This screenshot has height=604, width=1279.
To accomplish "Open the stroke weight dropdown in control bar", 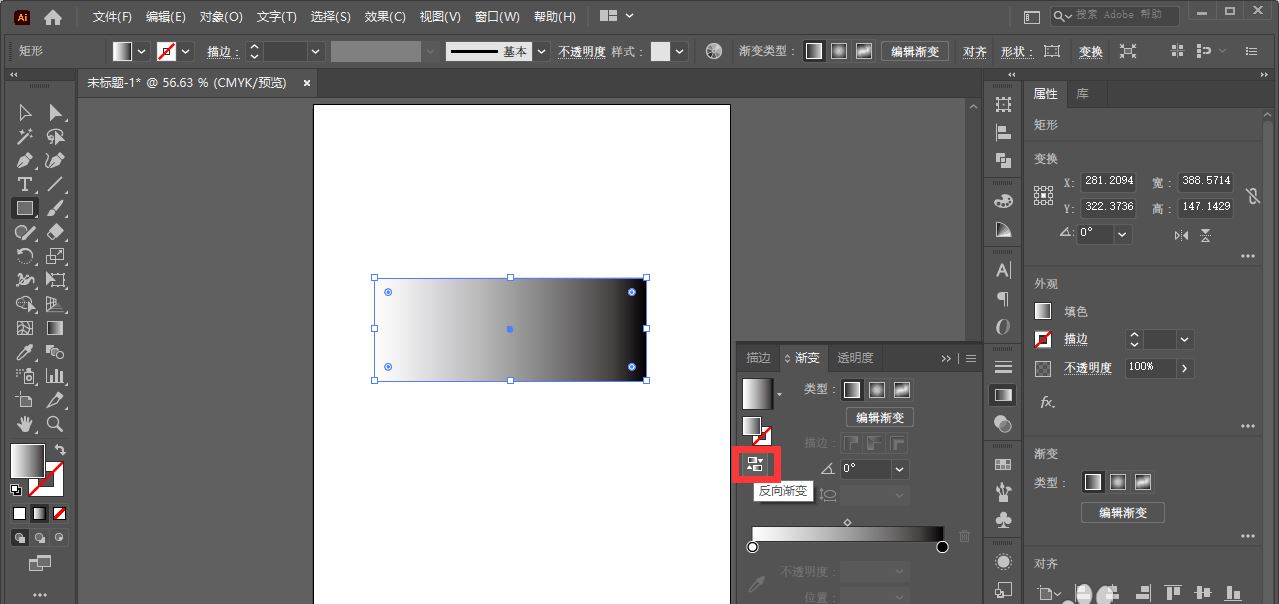I will tap(315, 51).
